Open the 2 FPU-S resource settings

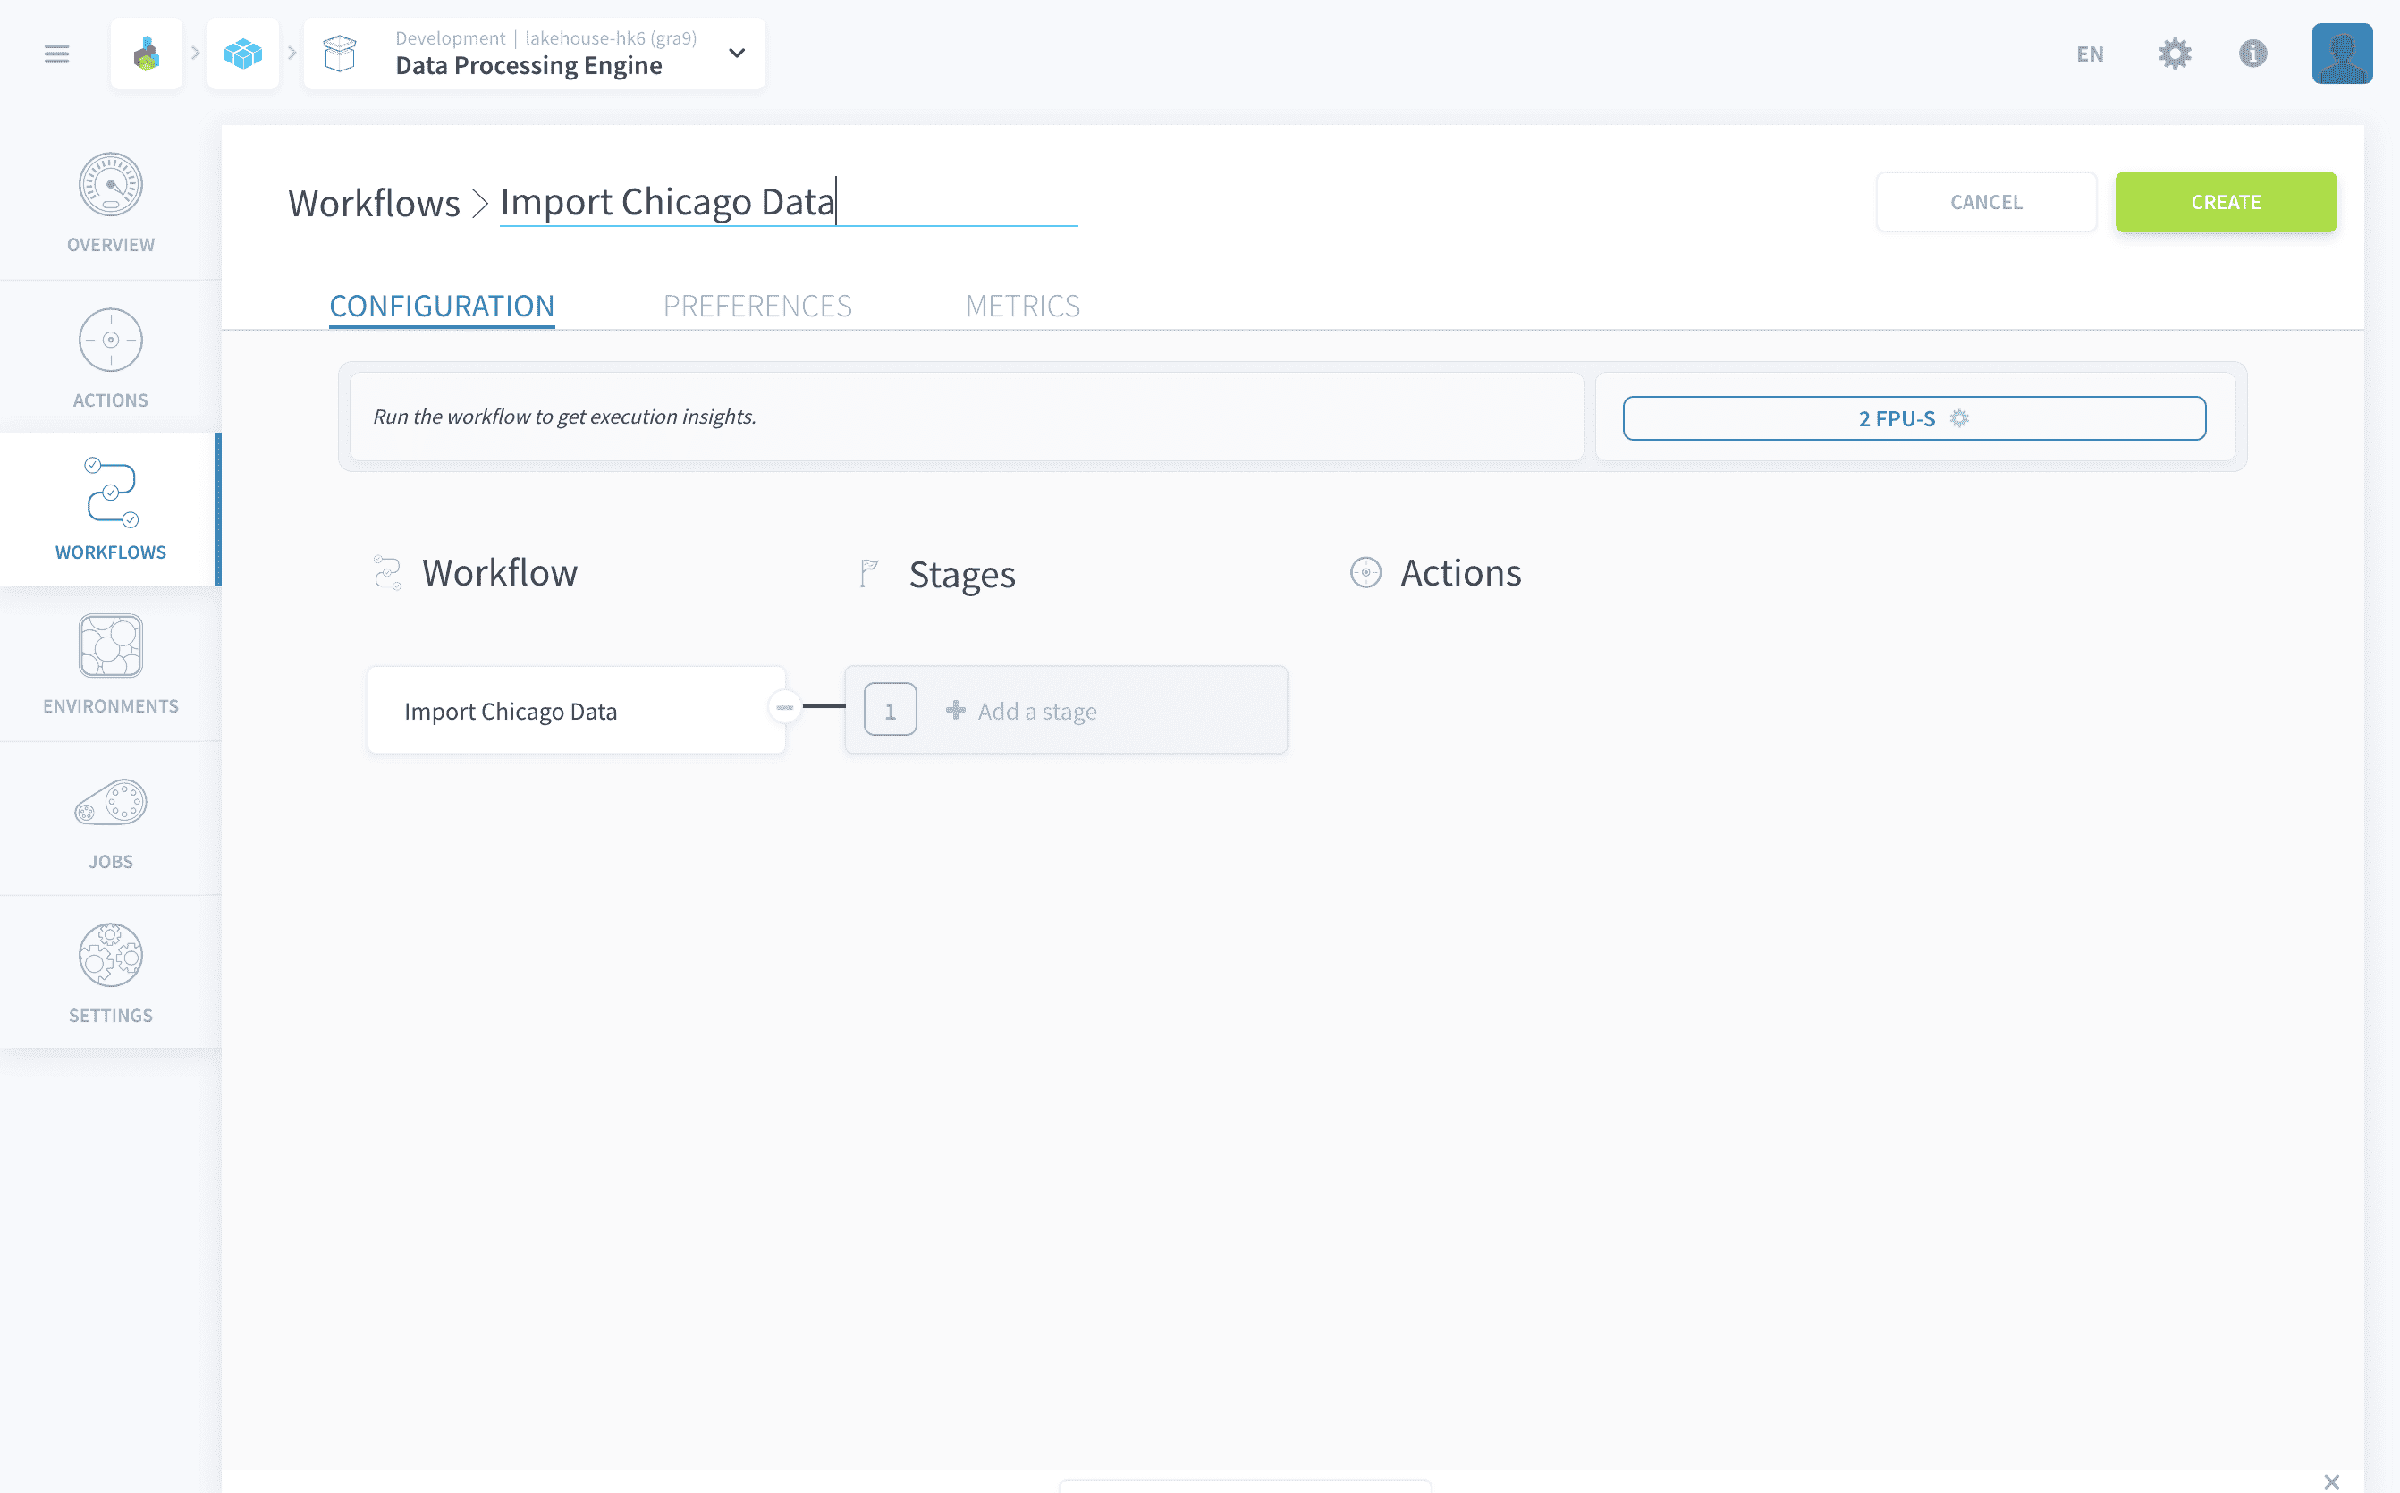click(1914, 418)
